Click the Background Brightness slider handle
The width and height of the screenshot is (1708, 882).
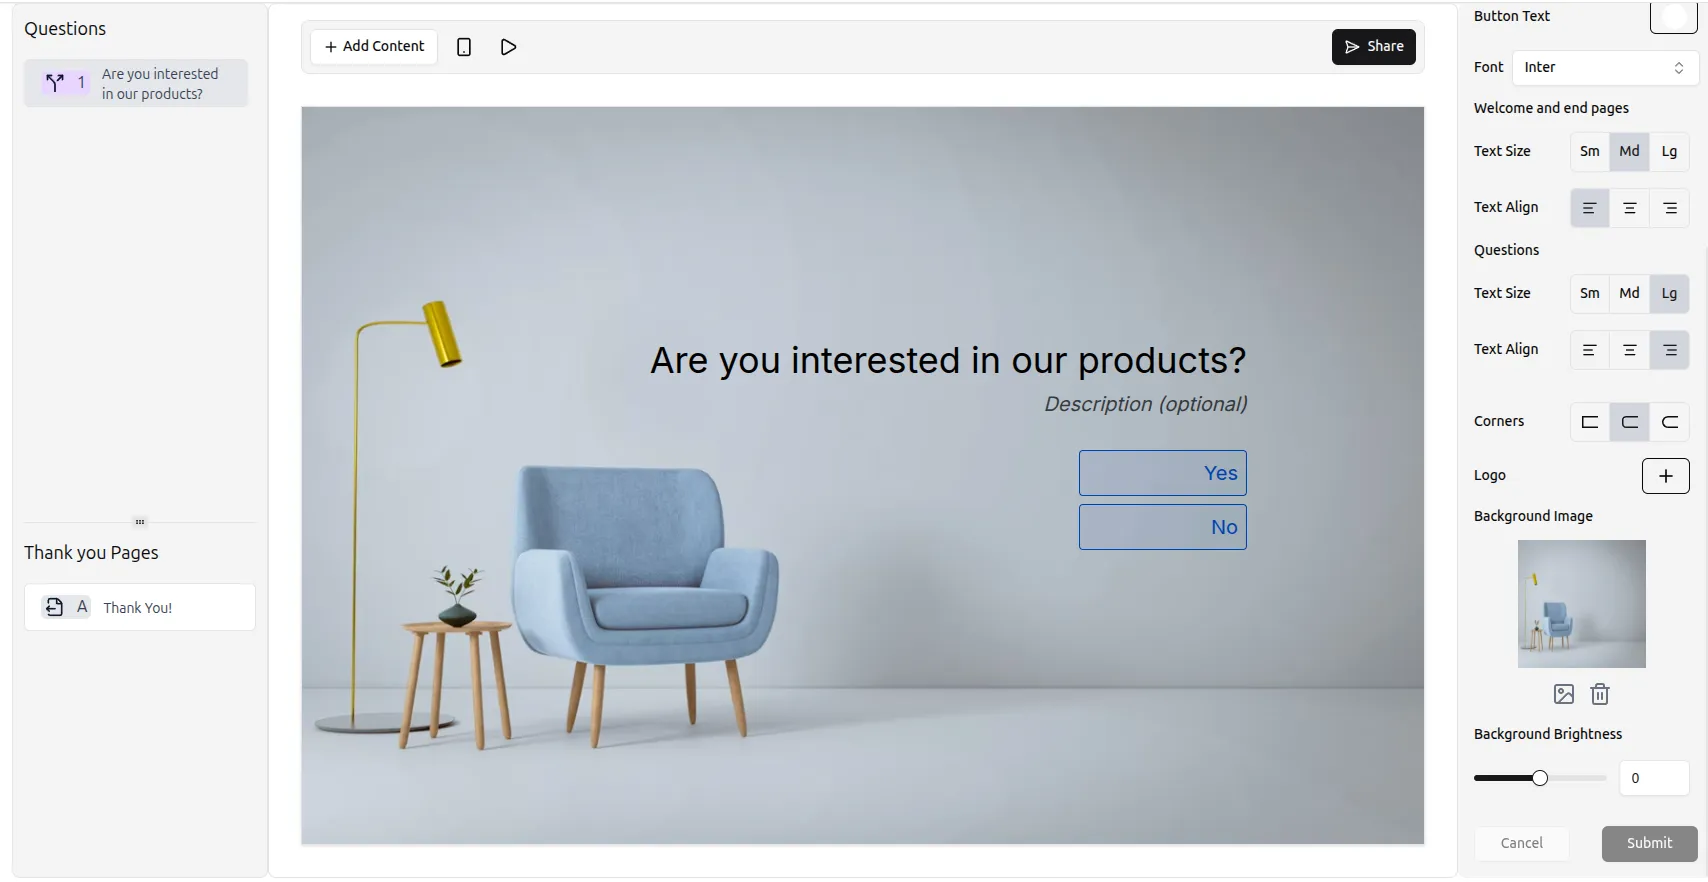[1540, 778]
